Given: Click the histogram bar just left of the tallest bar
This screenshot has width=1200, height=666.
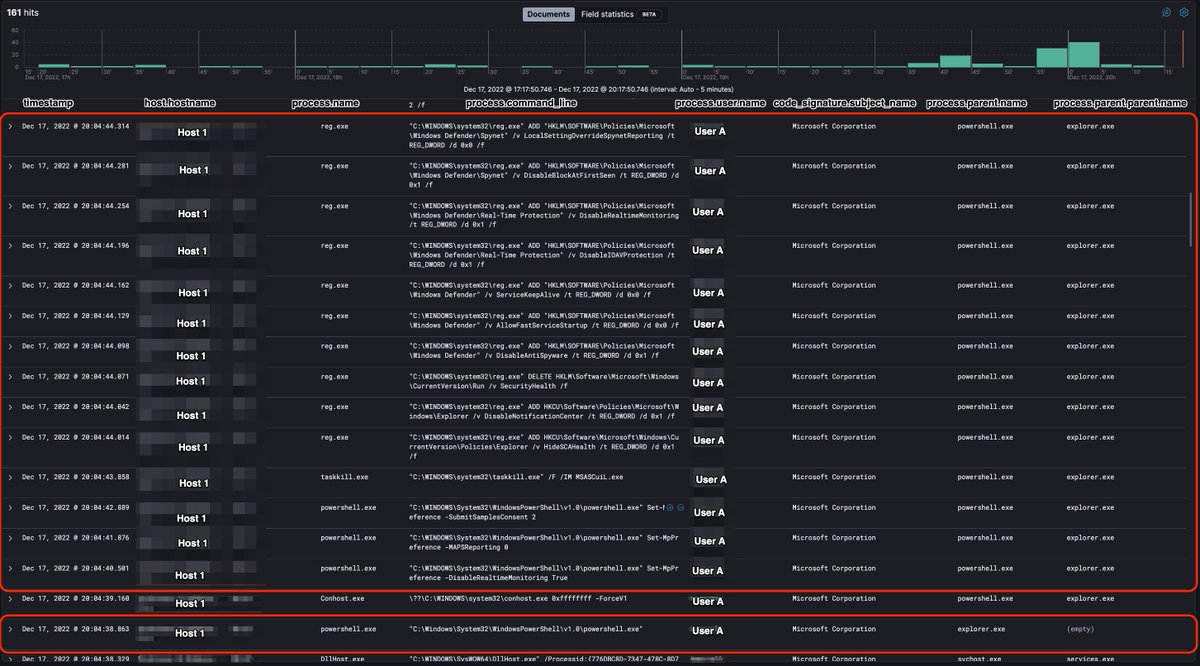Looking at the screenshot, I should 1052,58.
